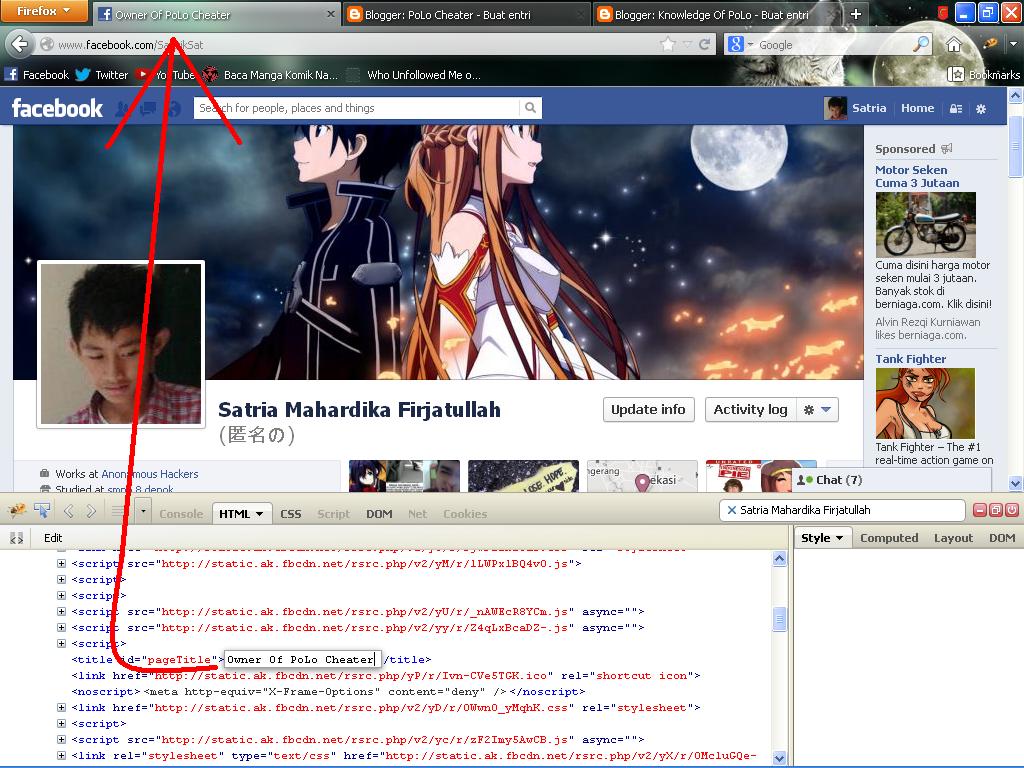Expand the nAWEcR8YCm.js script node
The width and height of the screenshot is (1024, 768).
point(61,611)
